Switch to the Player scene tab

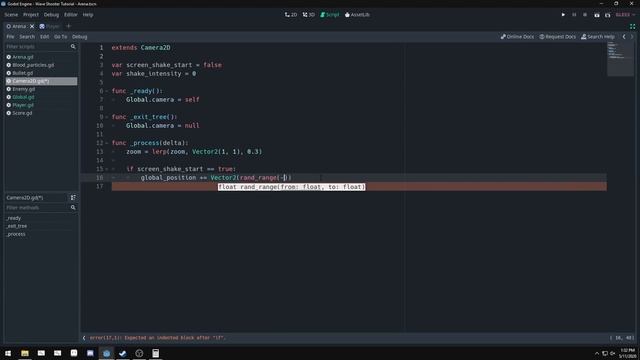point(50,26)
